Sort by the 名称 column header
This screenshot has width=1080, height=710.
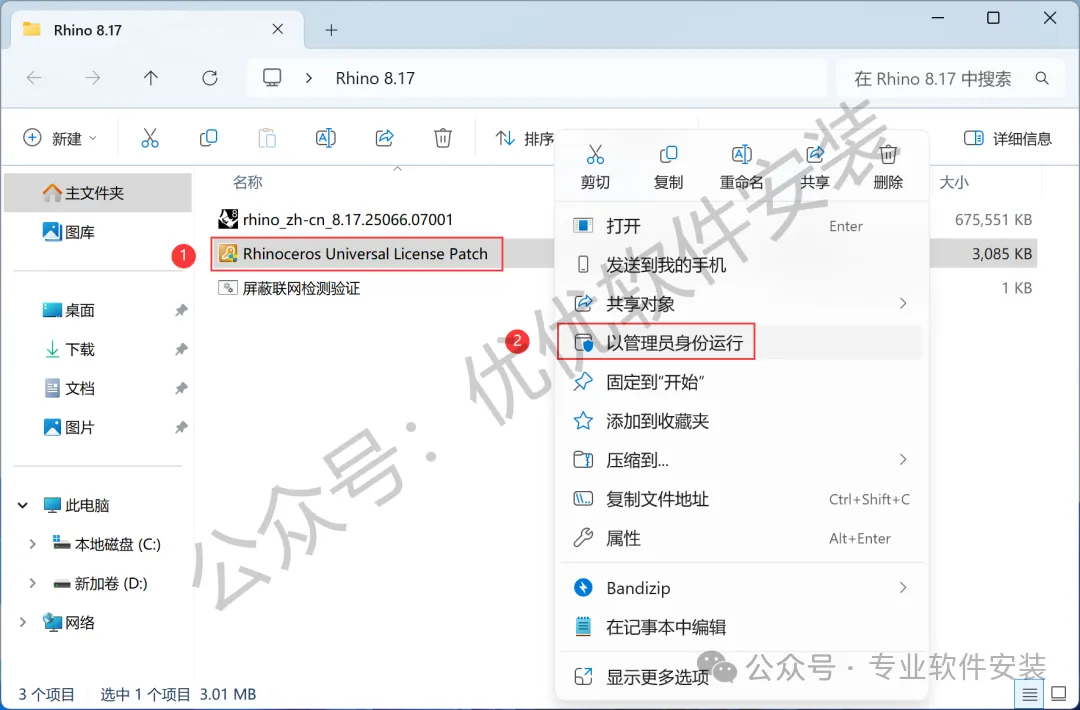click(248, 182)
